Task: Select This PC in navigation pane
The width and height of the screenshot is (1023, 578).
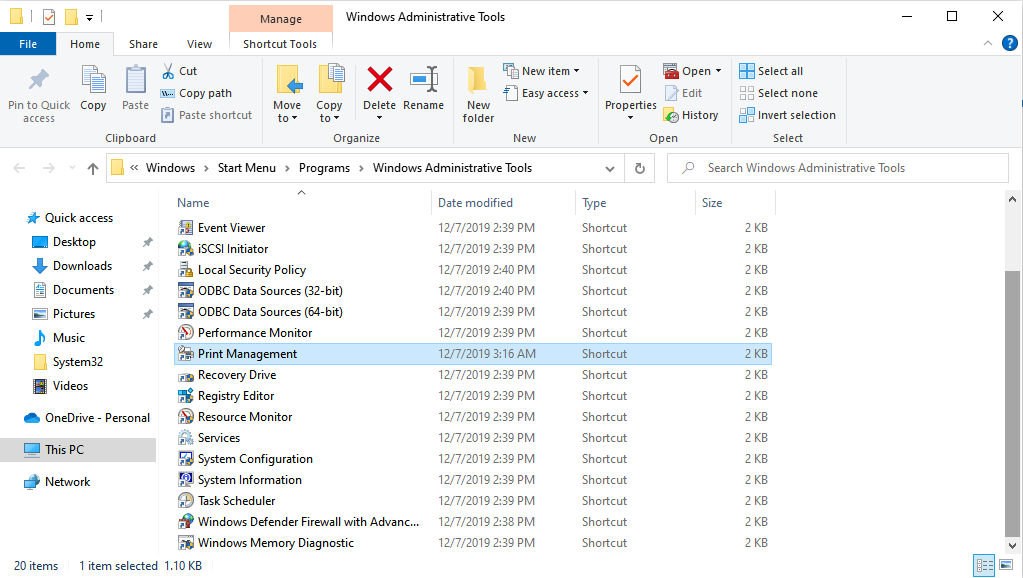Action: coord(78,450)
